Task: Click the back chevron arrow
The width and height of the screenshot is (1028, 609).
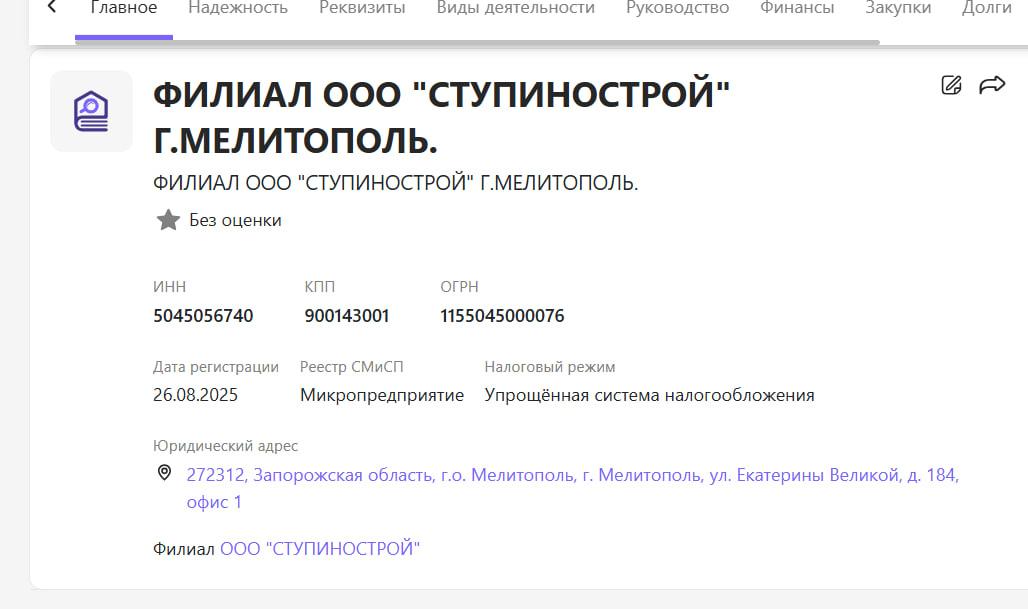Action: coord(52,8)
